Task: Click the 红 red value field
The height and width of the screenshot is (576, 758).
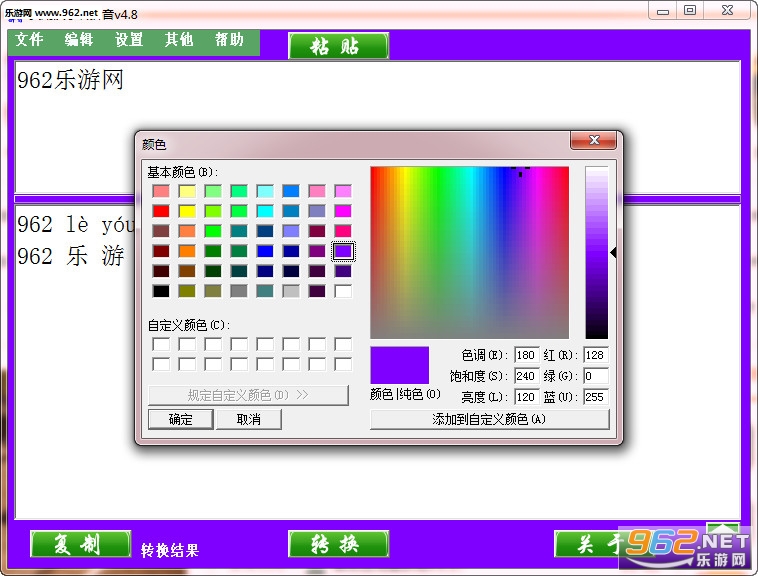Action: (596, 355)
